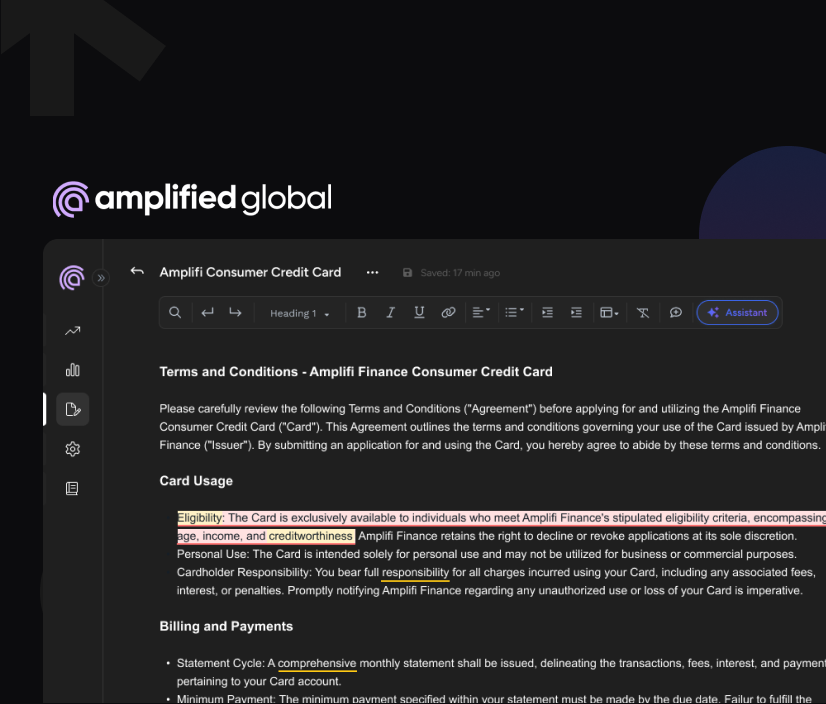
Task: Toggle underline formatting
Action: [419, 312]
